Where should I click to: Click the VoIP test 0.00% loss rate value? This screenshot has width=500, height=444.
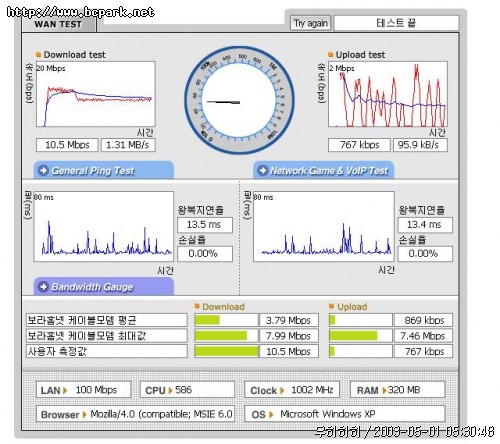[x=425, y=254]
